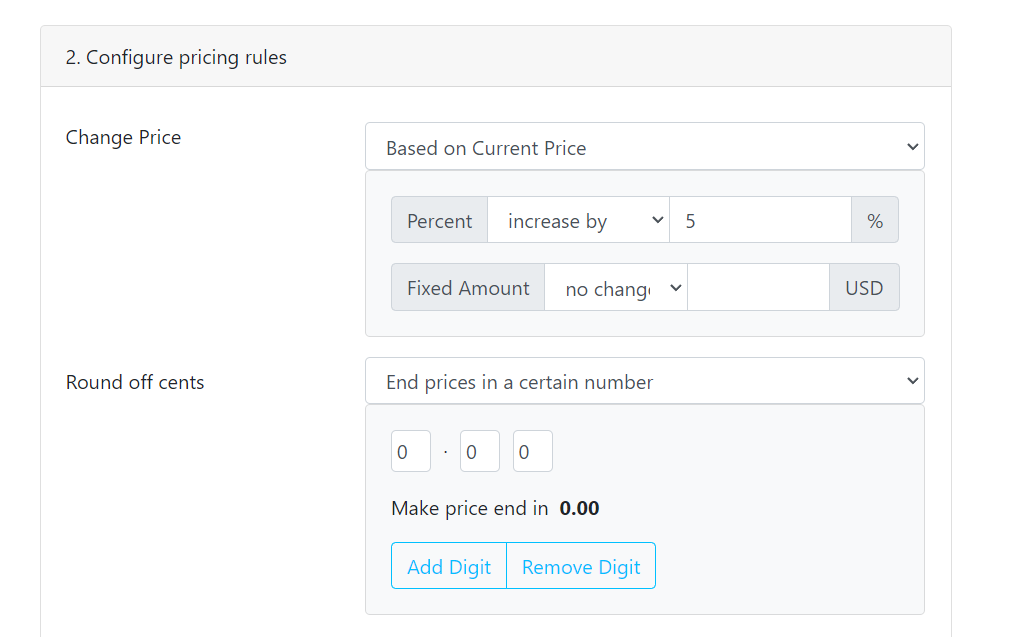
Task: Open the Percent 'increase by' dropdown
Action: [x=577, y=221]
